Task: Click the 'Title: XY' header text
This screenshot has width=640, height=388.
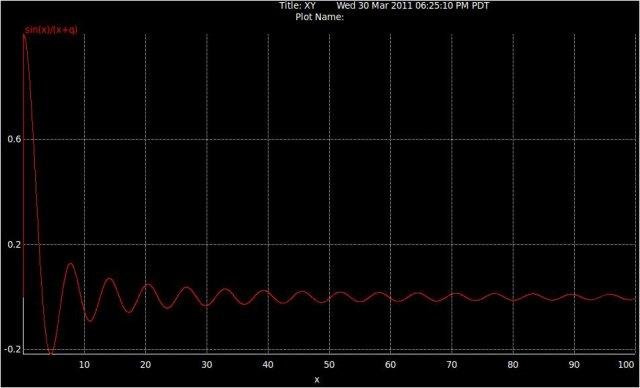Action: click(297, 6)
